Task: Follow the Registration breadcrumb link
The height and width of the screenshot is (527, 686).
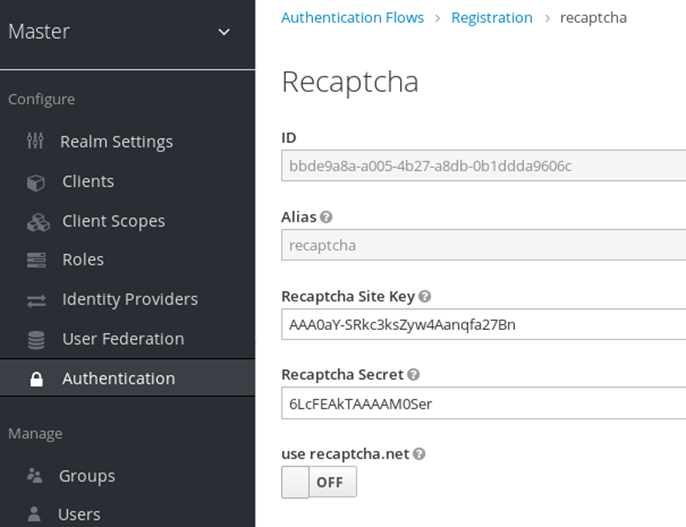Action: (x=492, y=17)
